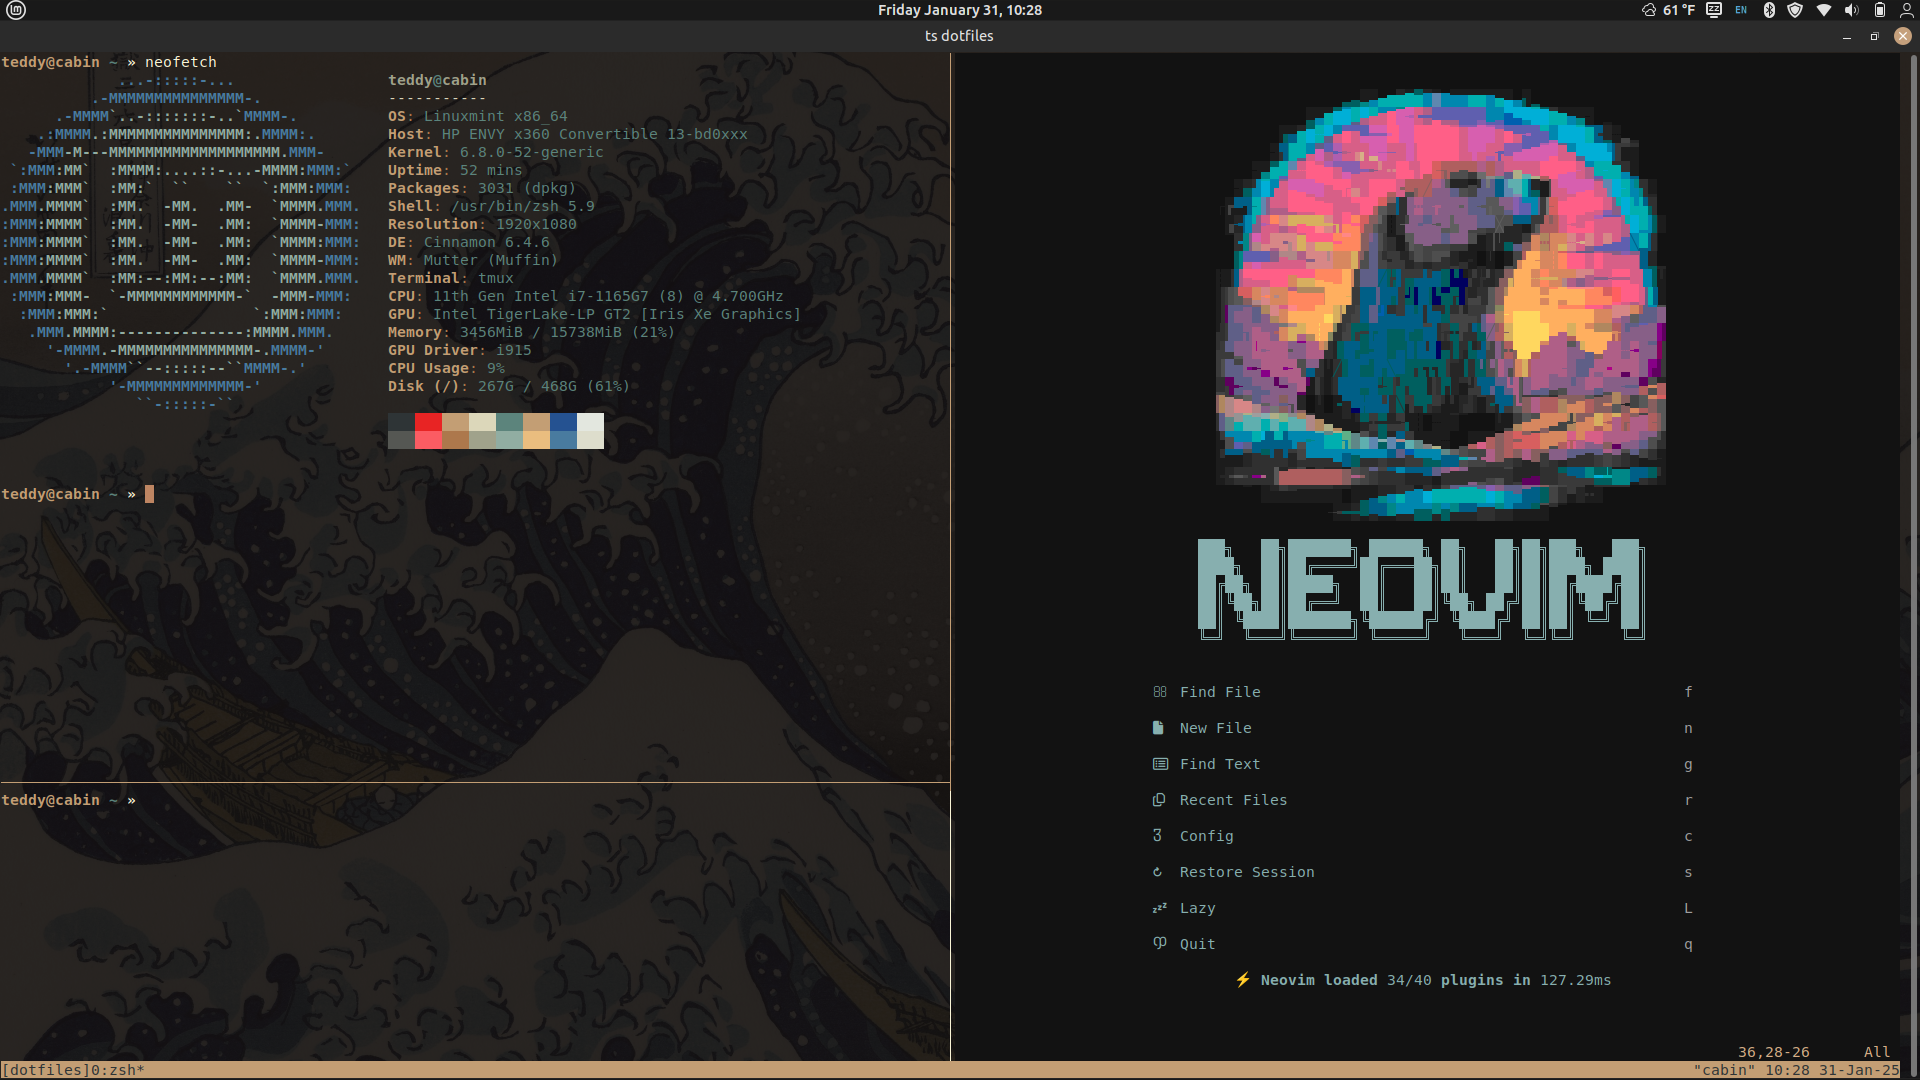Select the Recent Files entry label
Viewport: 1920px width, 1080px height.
(1234, 800)
